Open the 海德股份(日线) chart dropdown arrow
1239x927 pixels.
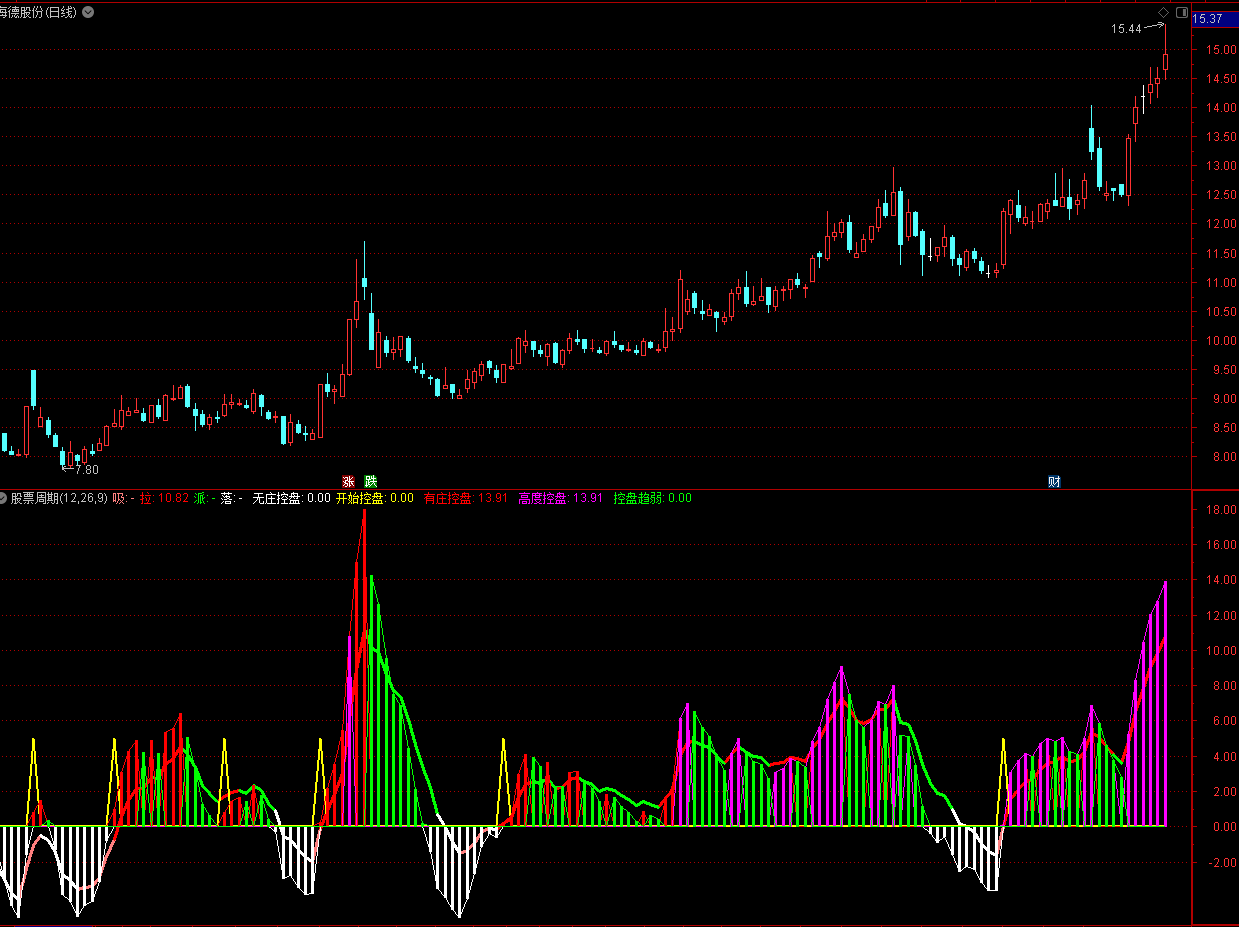89,12
